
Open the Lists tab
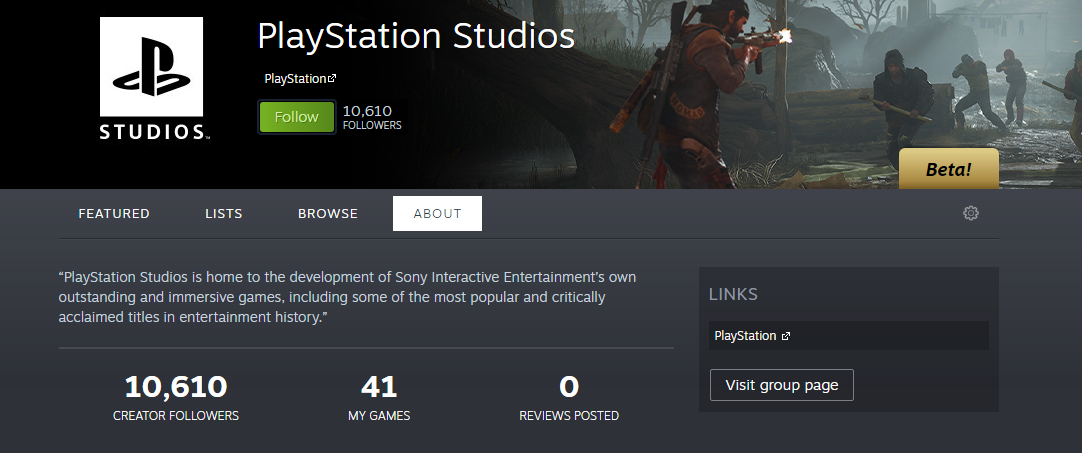224,214
